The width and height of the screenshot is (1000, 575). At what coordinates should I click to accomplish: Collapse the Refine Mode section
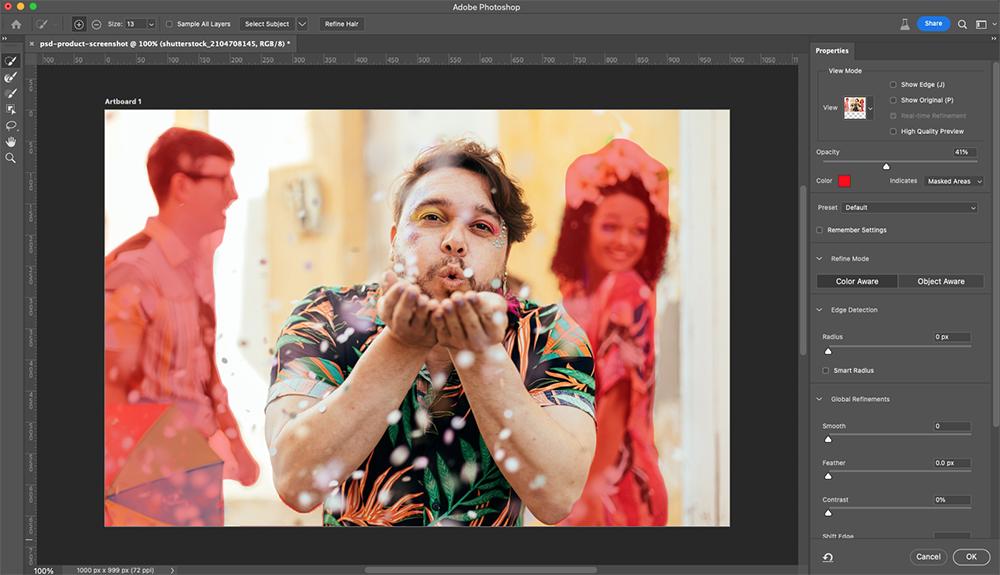tap(820, 259)
